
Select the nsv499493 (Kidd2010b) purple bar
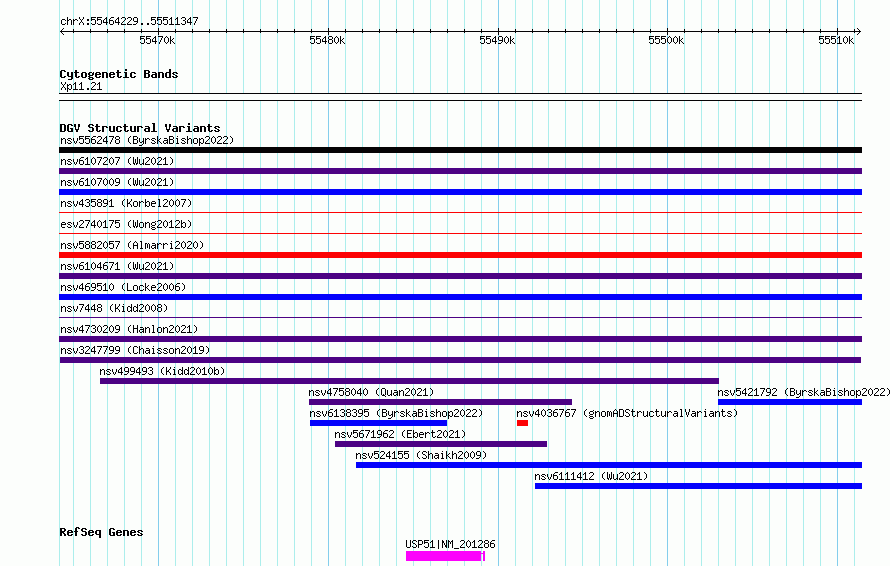click(409, 381)
